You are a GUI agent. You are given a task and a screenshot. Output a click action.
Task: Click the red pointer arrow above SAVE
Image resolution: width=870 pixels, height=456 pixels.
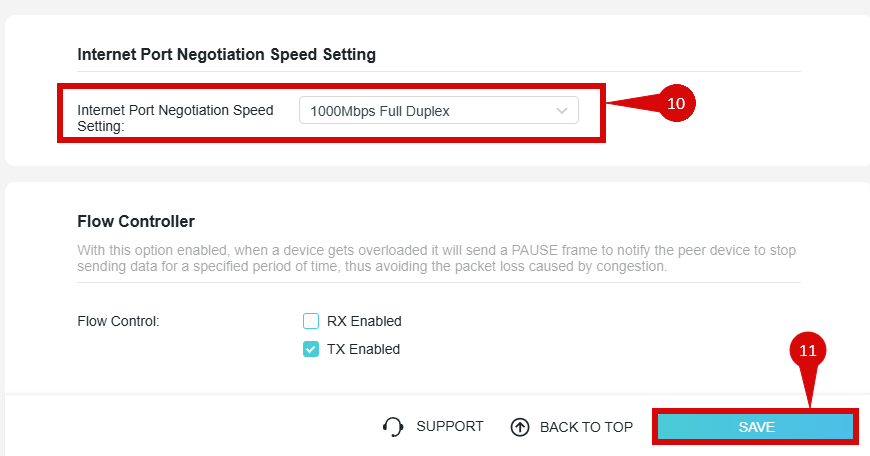tap(810, 388)
